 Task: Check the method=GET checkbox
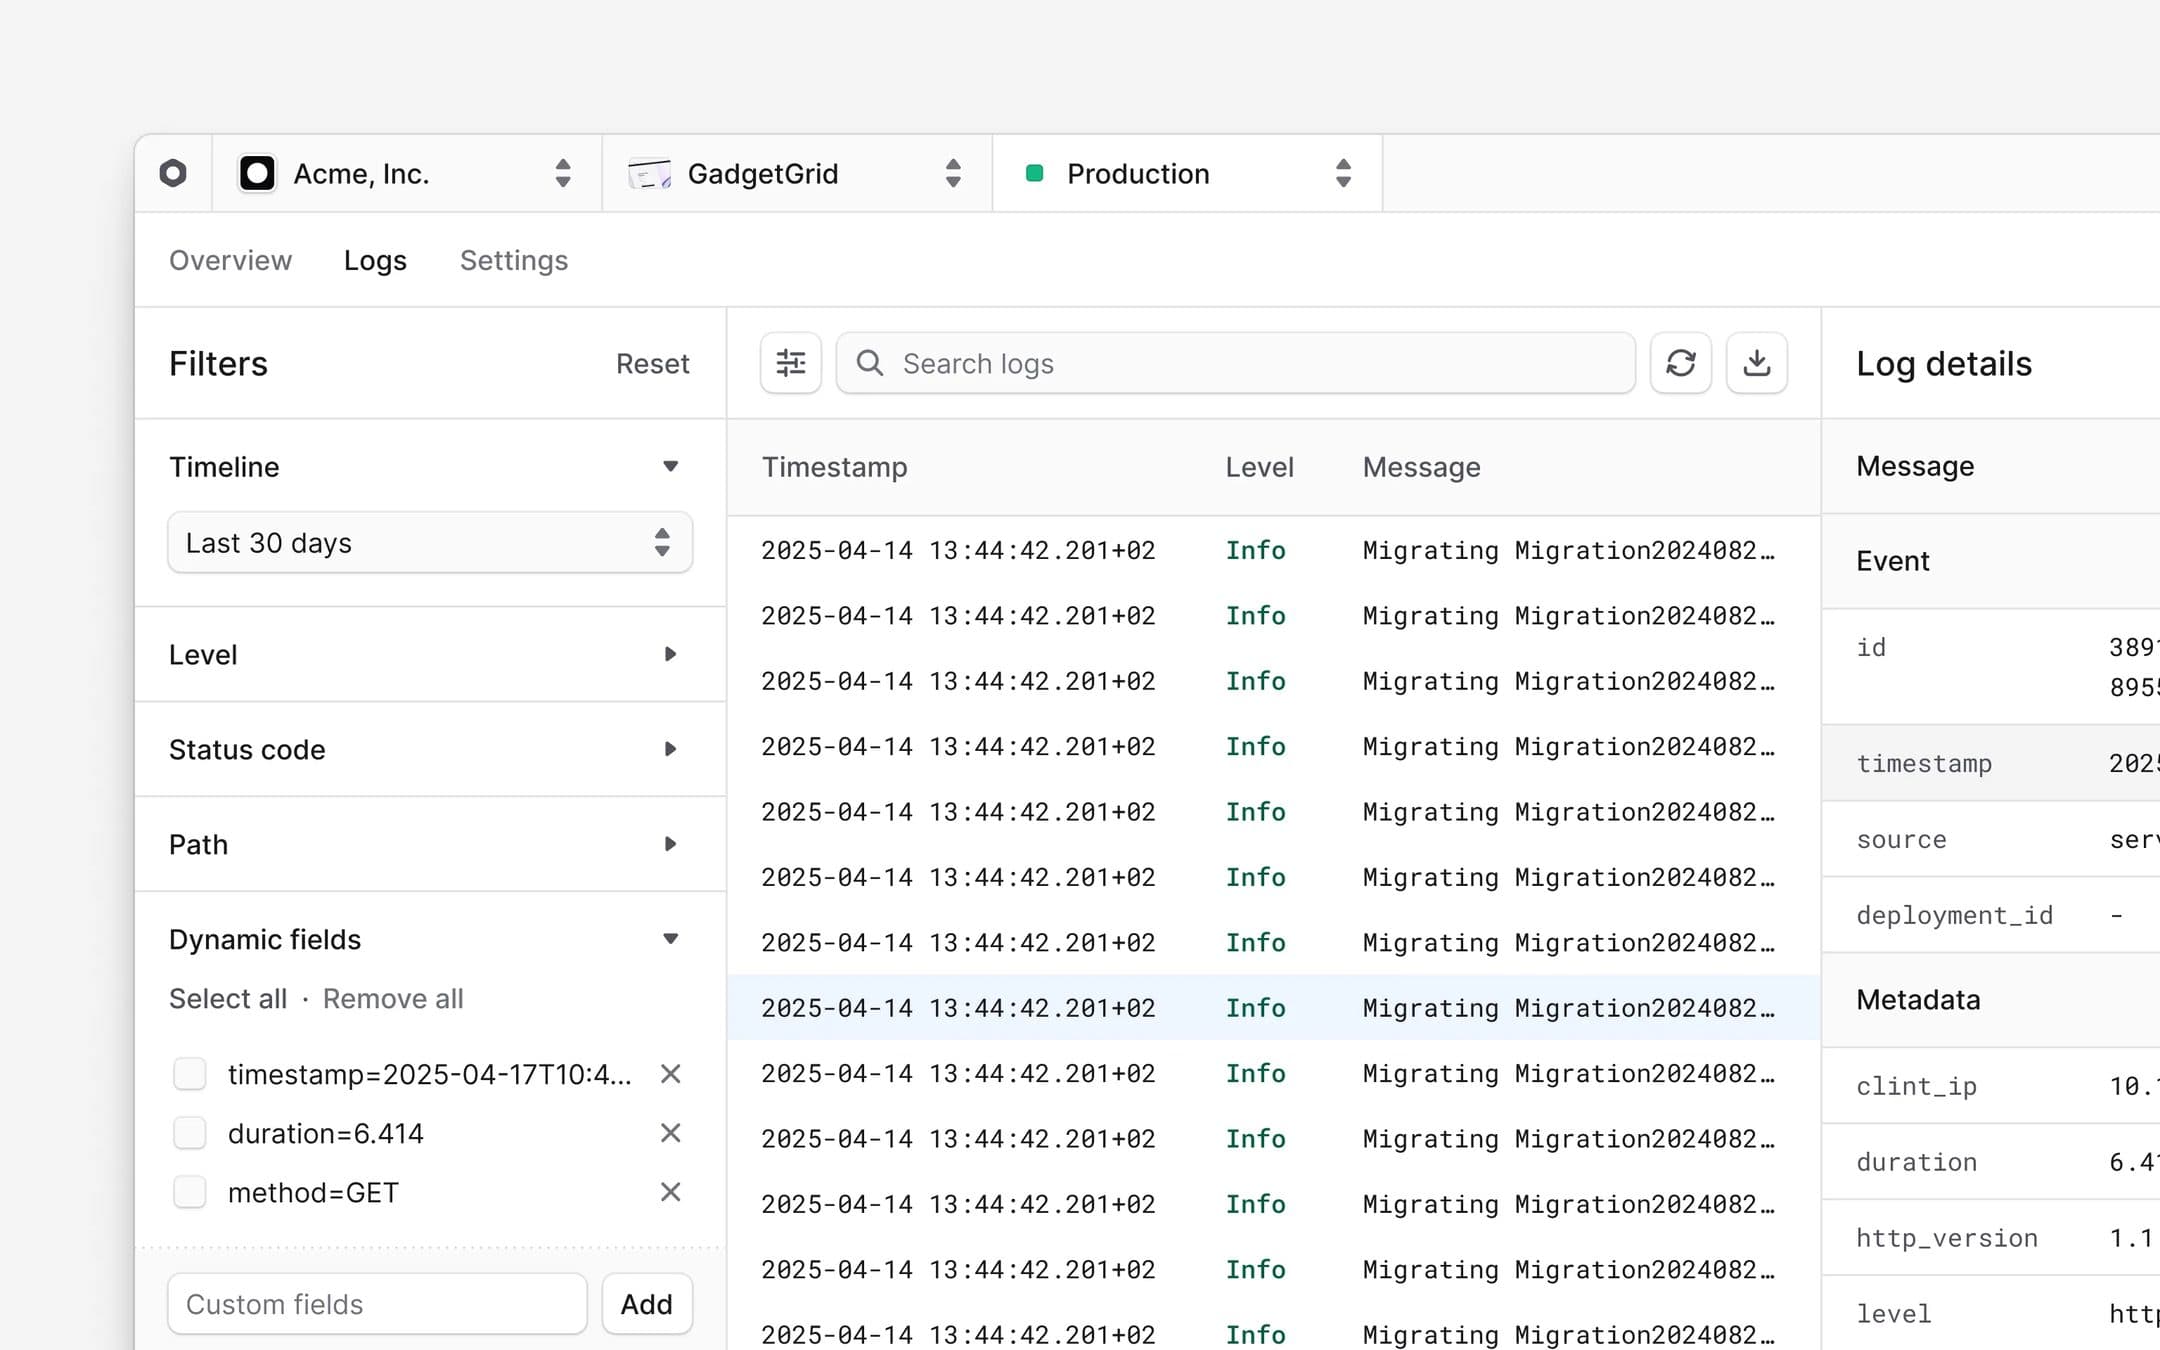pyautogui.click(x=190, y=1192)
